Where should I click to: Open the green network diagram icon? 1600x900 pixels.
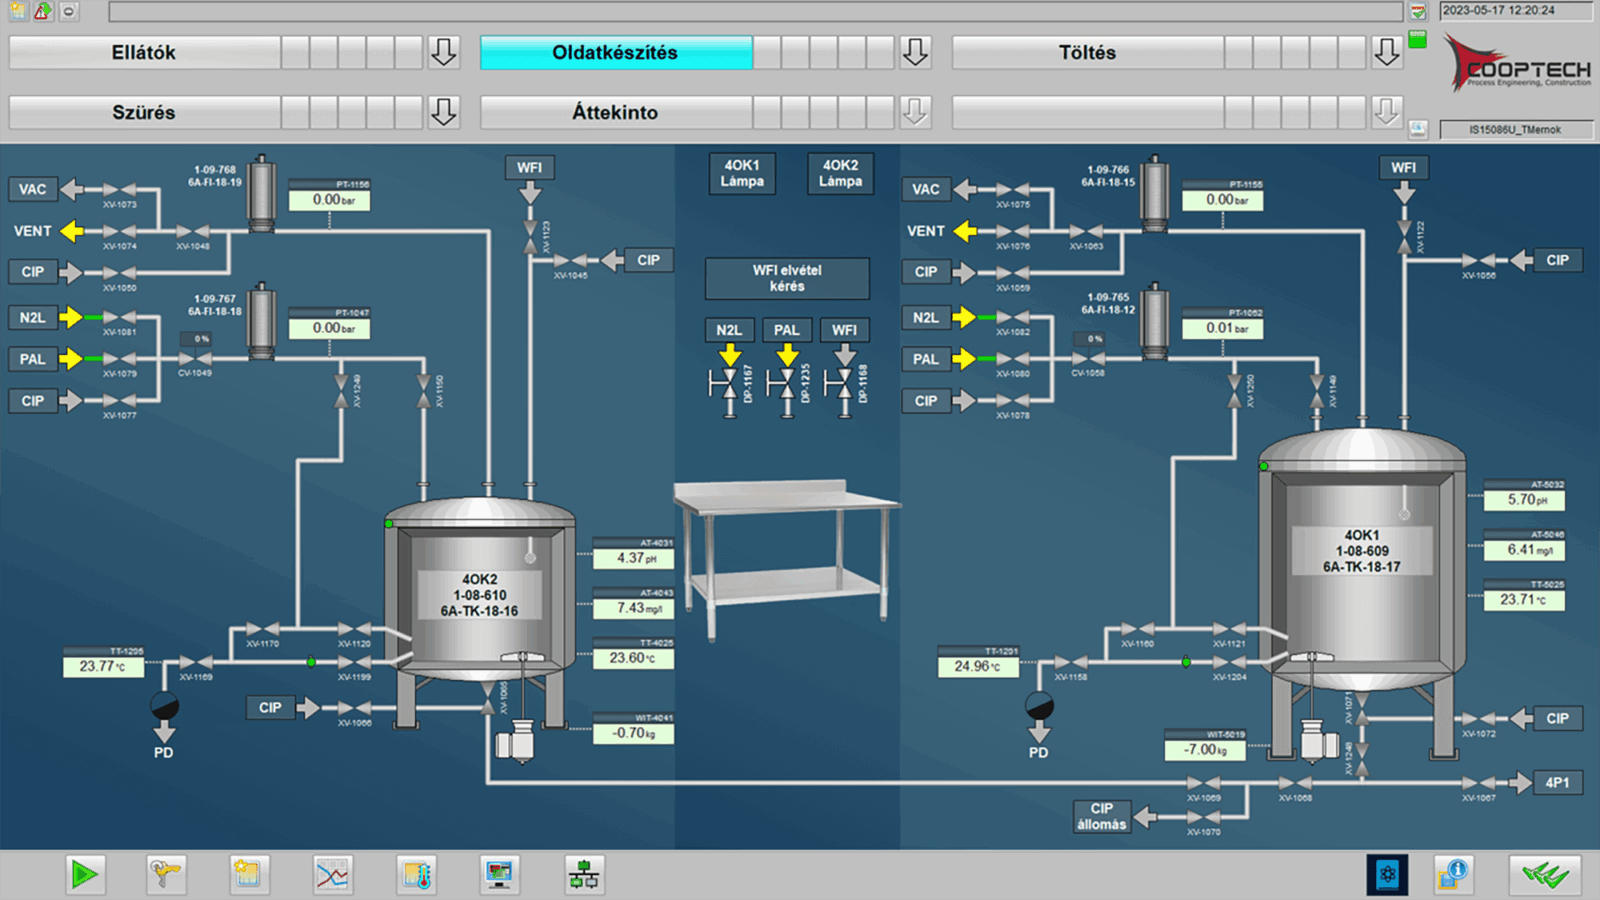point(584,876)
